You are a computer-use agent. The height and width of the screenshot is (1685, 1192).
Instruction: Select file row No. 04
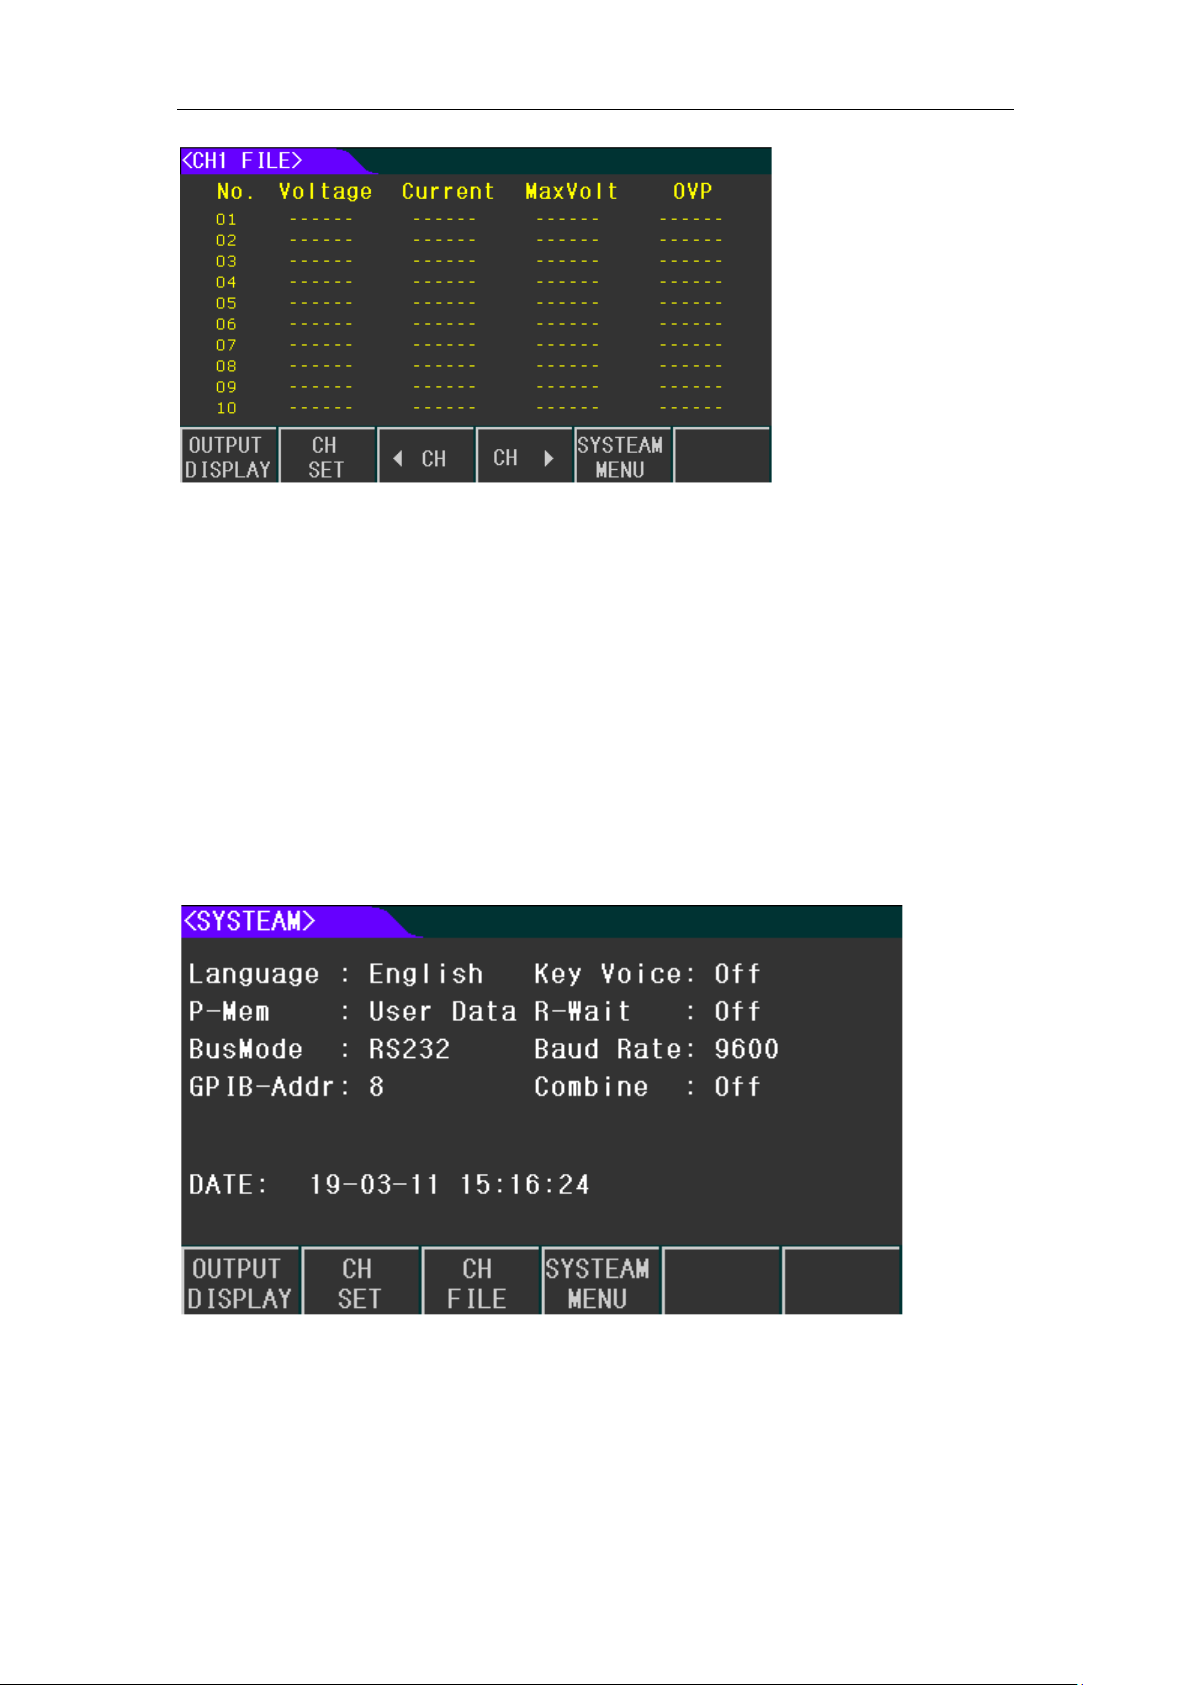point(469,282)
